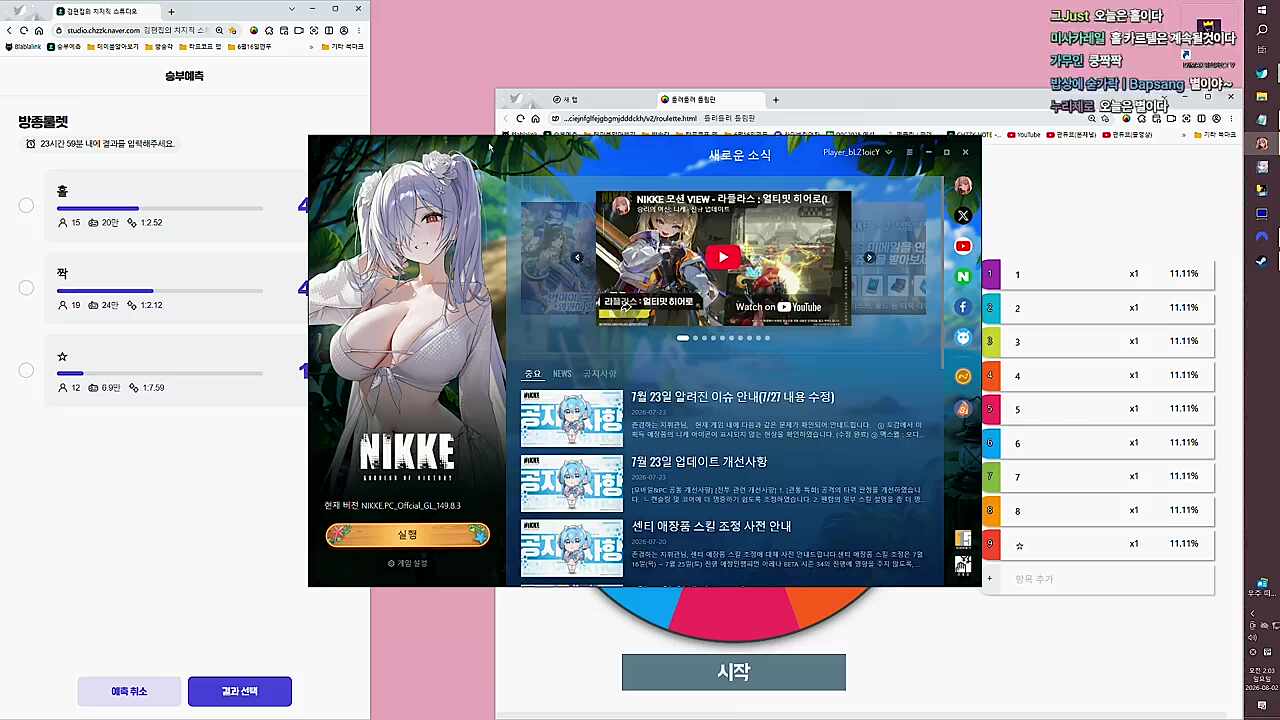
Task: Click the orange color swatch for item 4
Action: pyautogui.click(x=990, y=376)
